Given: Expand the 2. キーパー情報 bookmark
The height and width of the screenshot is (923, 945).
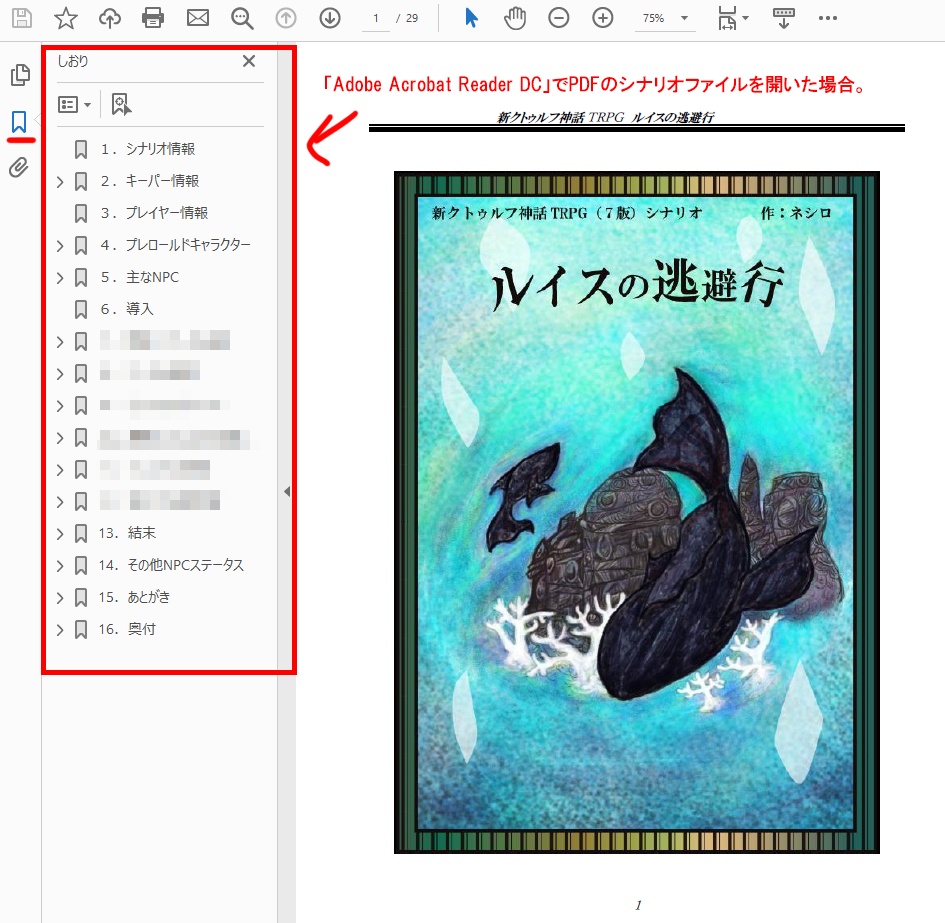Looking at the screenshot, I should click(x=60, y=180).
